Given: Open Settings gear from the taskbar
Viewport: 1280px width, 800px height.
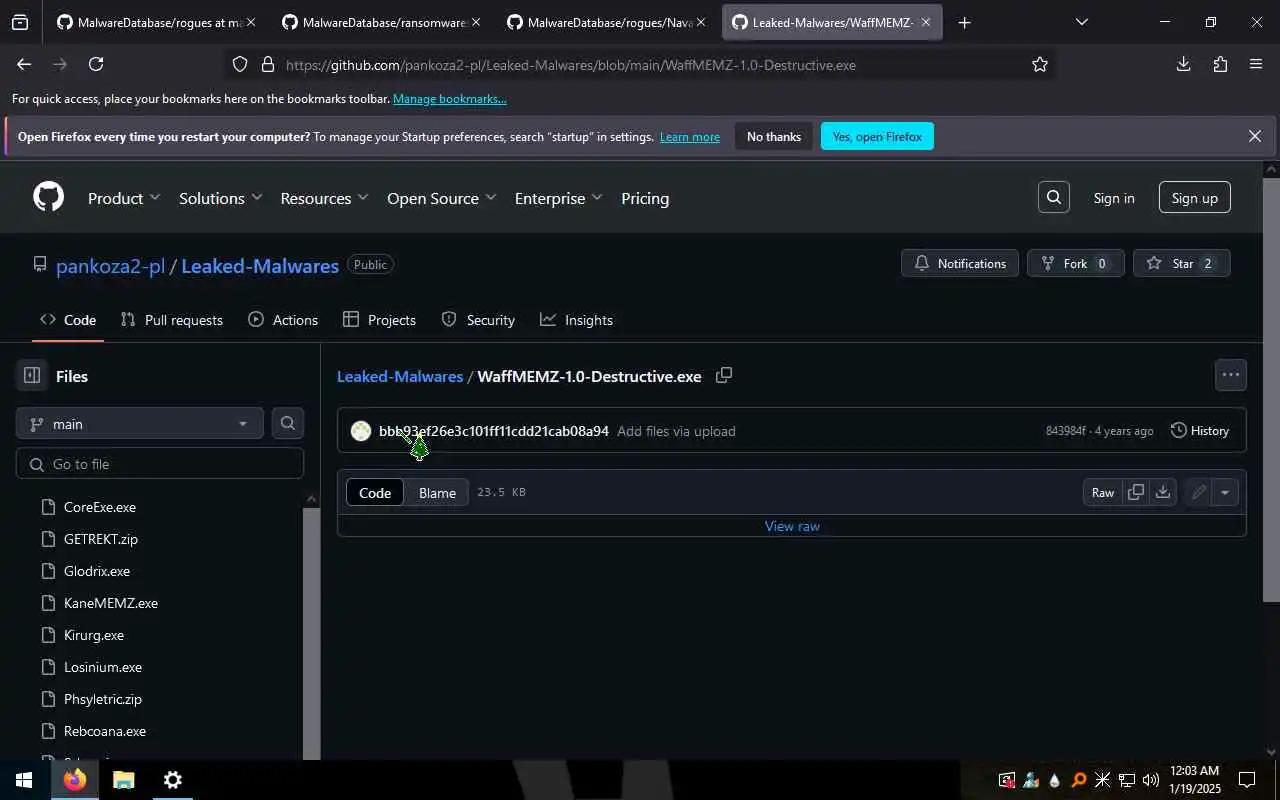Looking at the screenshot, I should tap(172, 780).
